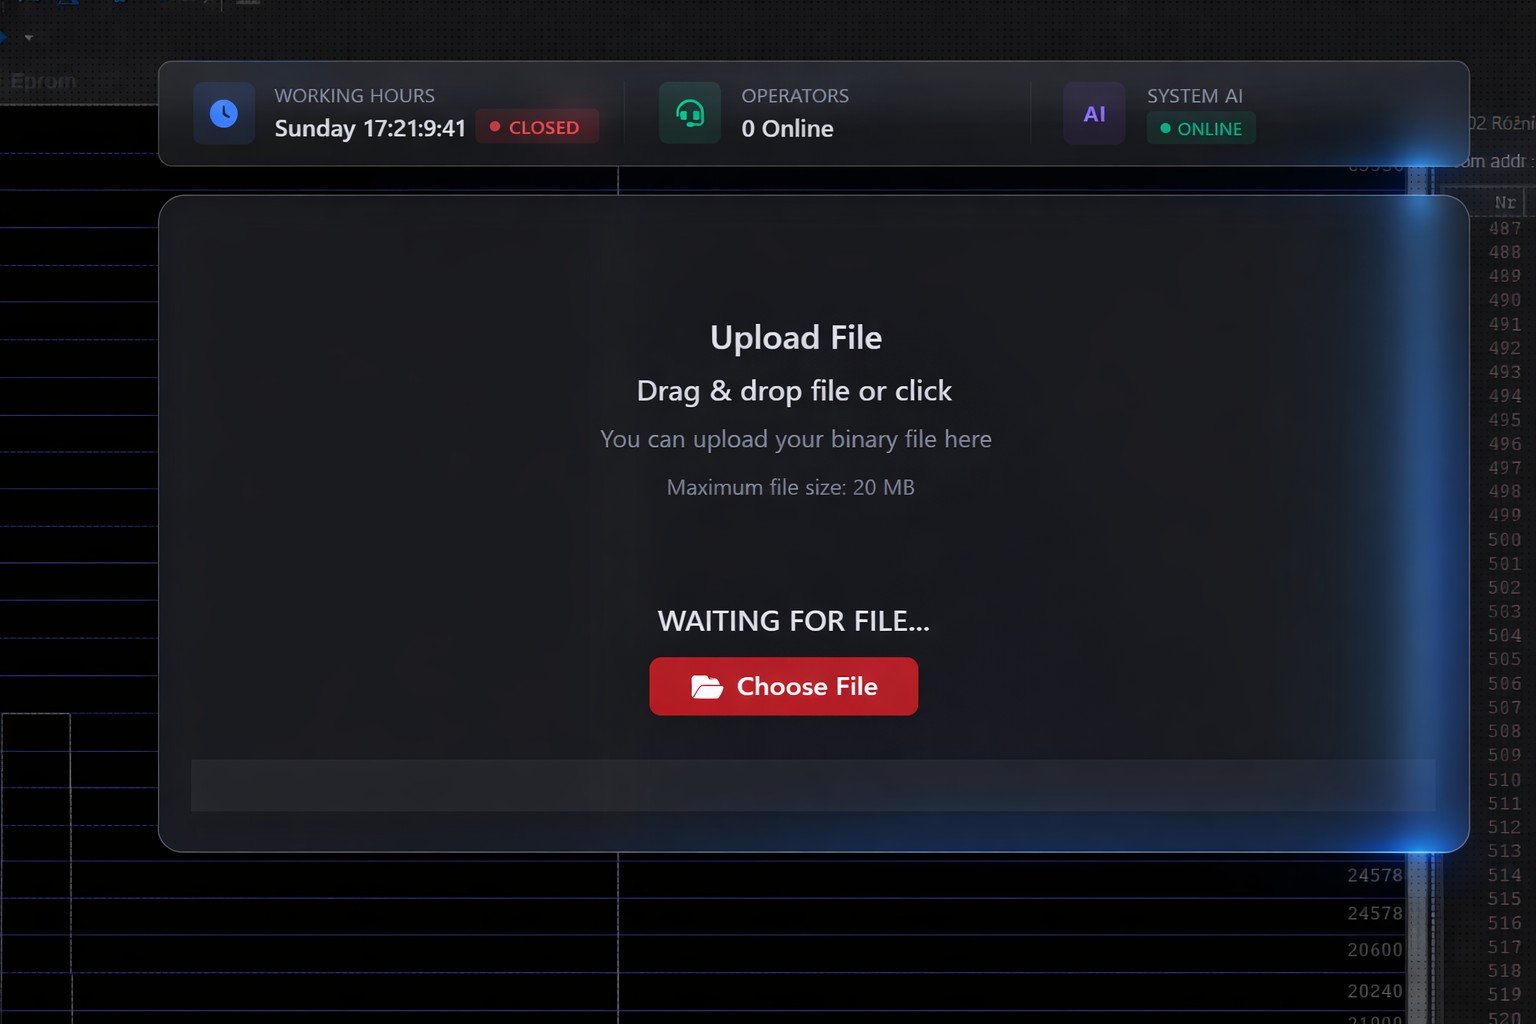Click the Choose File button
This screenshot has width=1536, height=1024.
[x=784, y=686]
